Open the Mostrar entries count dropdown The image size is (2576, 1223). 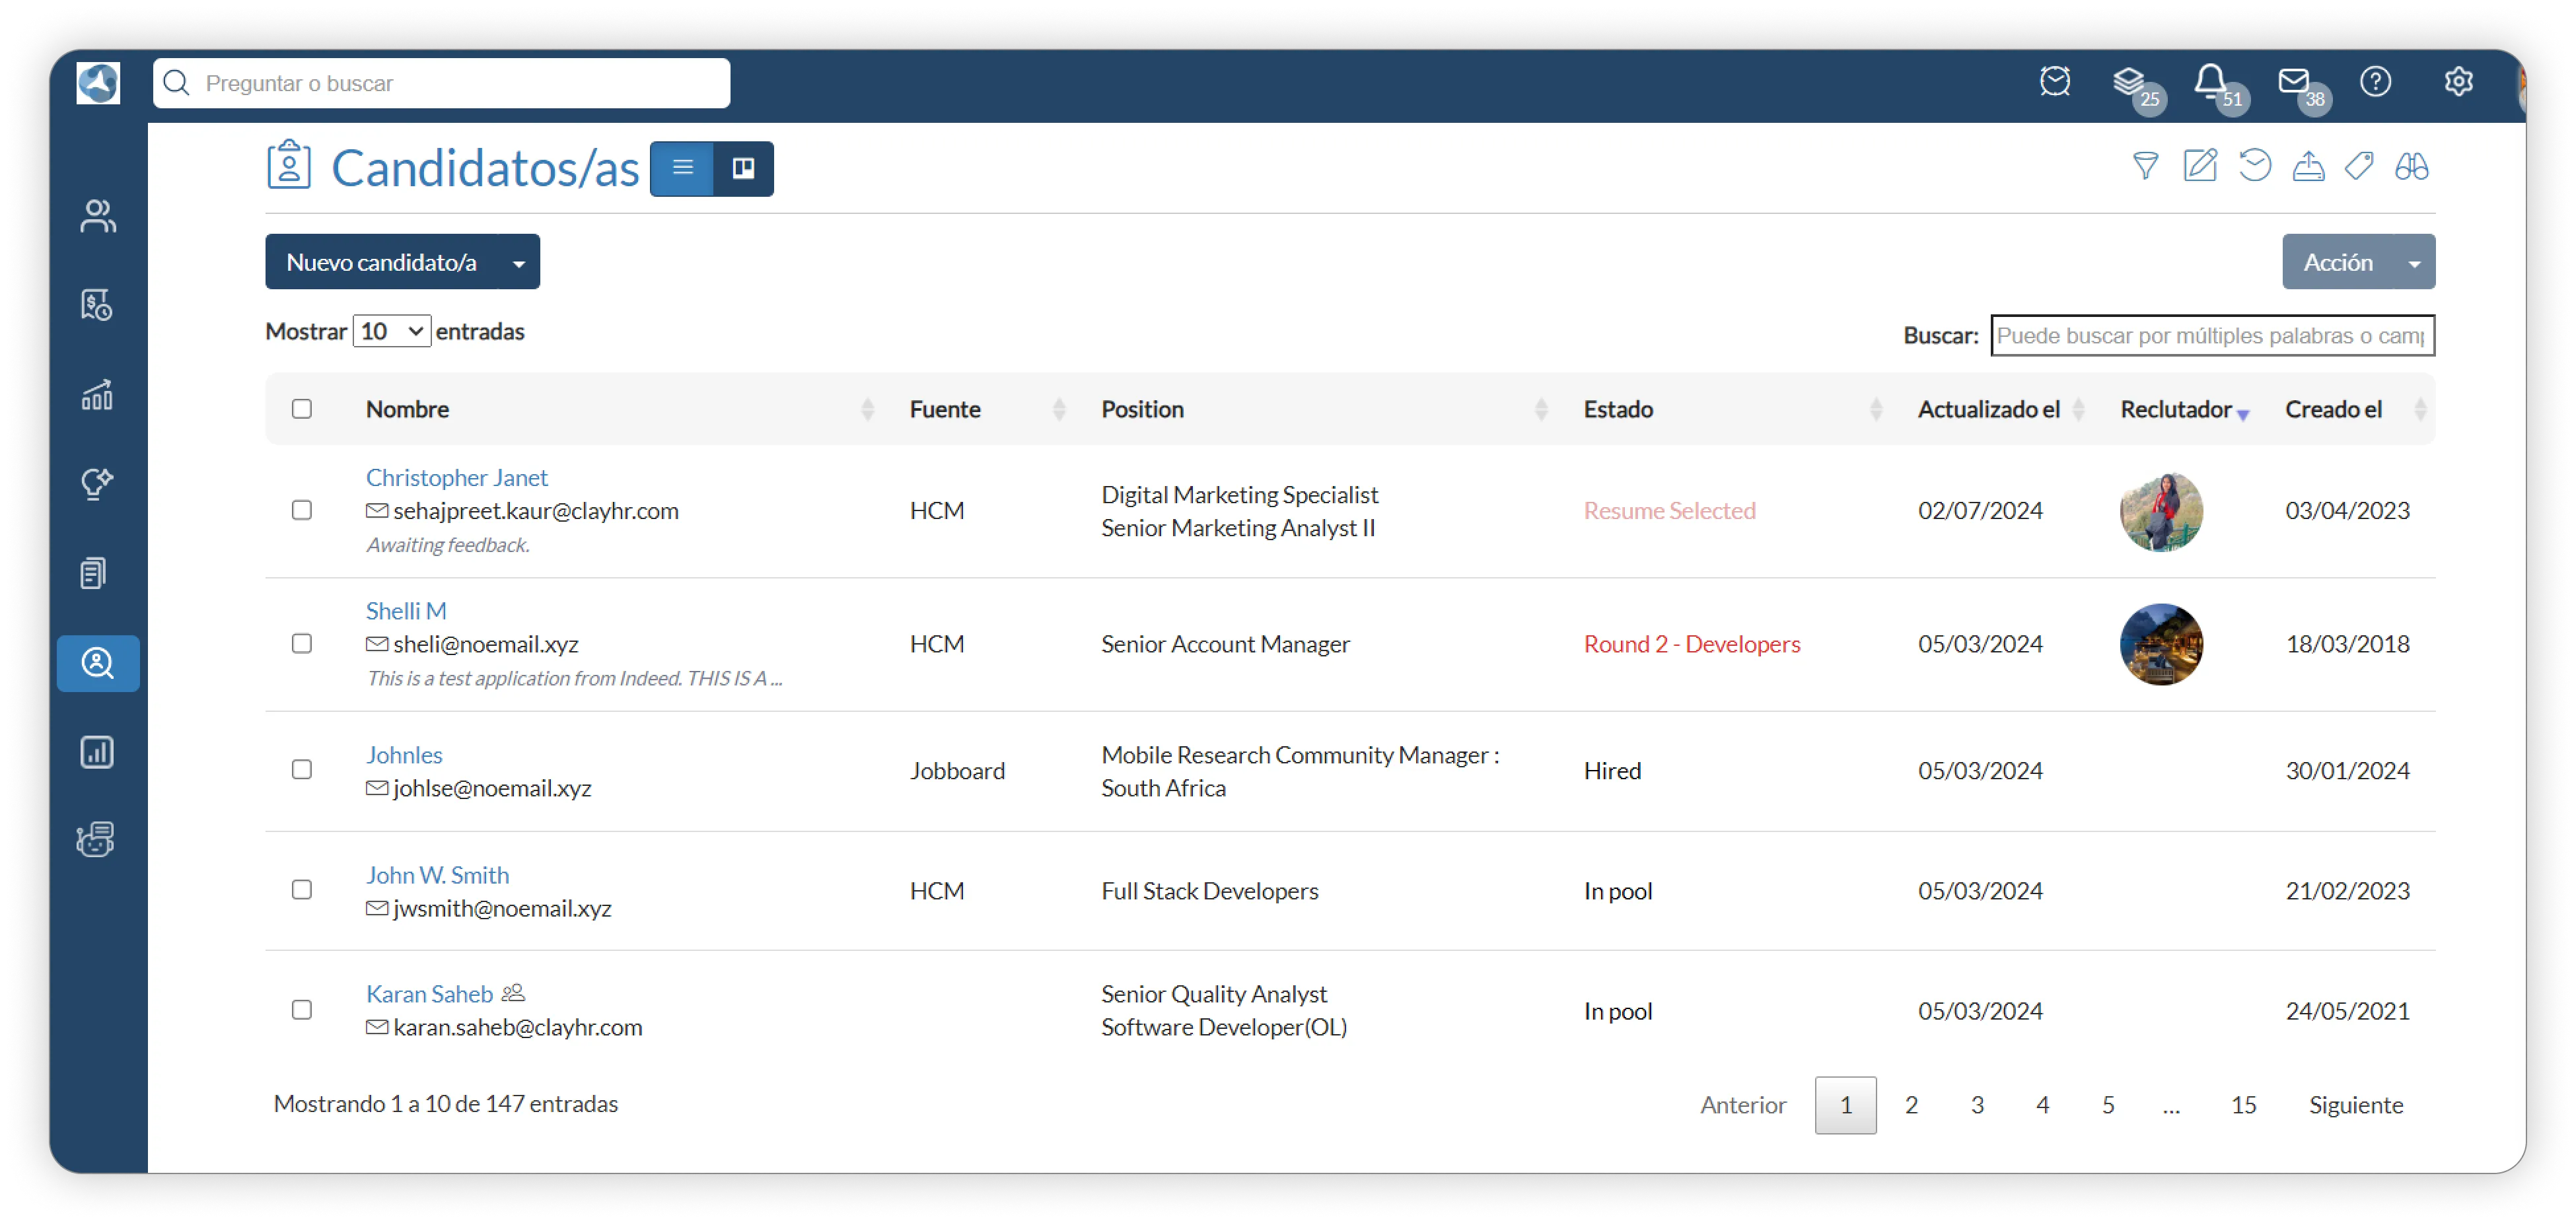click(x=391, y=331)
